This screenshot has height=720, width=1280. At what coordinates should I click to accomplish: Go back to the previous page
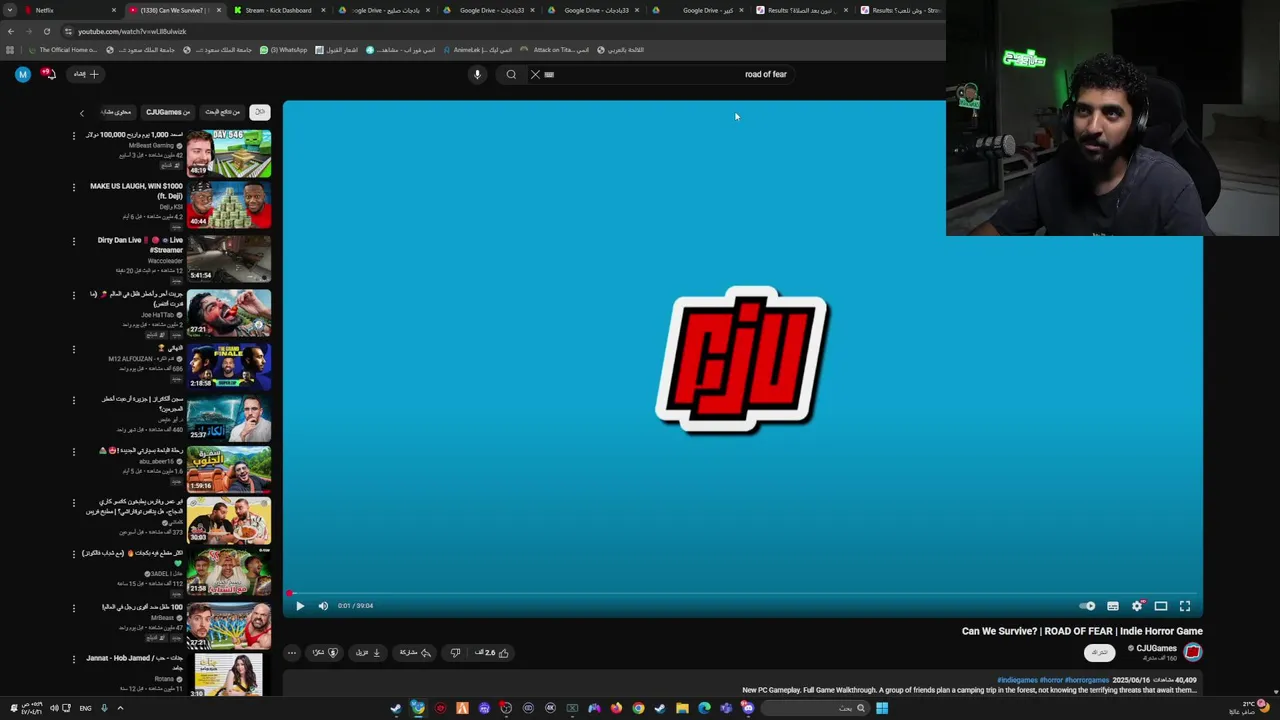pyautogui.click(x=10, y=31)
